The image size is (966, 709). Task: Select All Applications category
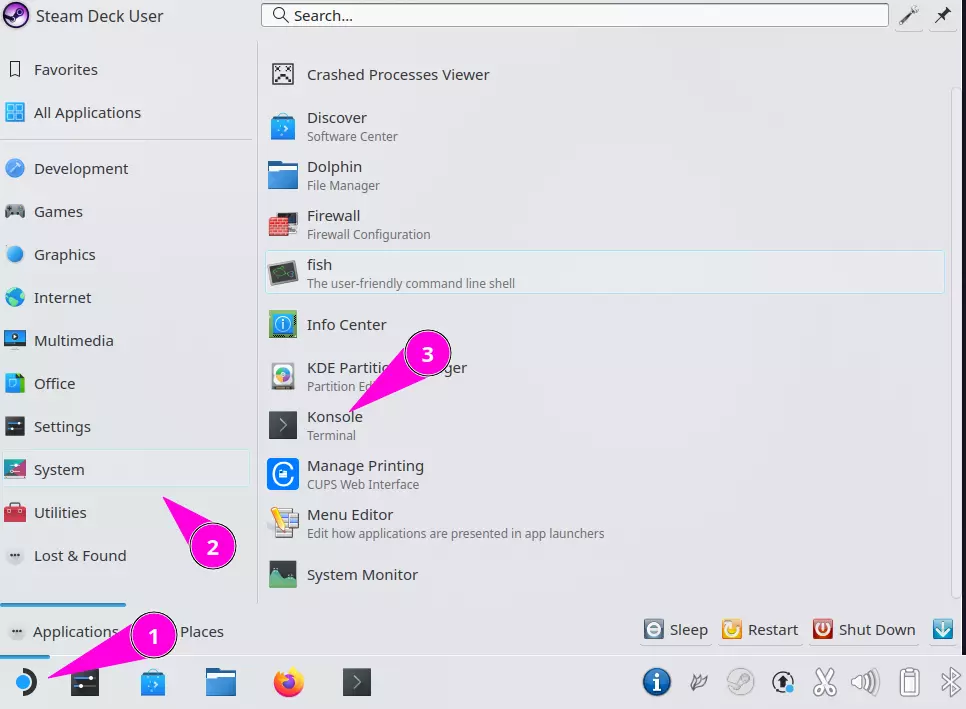126,113
